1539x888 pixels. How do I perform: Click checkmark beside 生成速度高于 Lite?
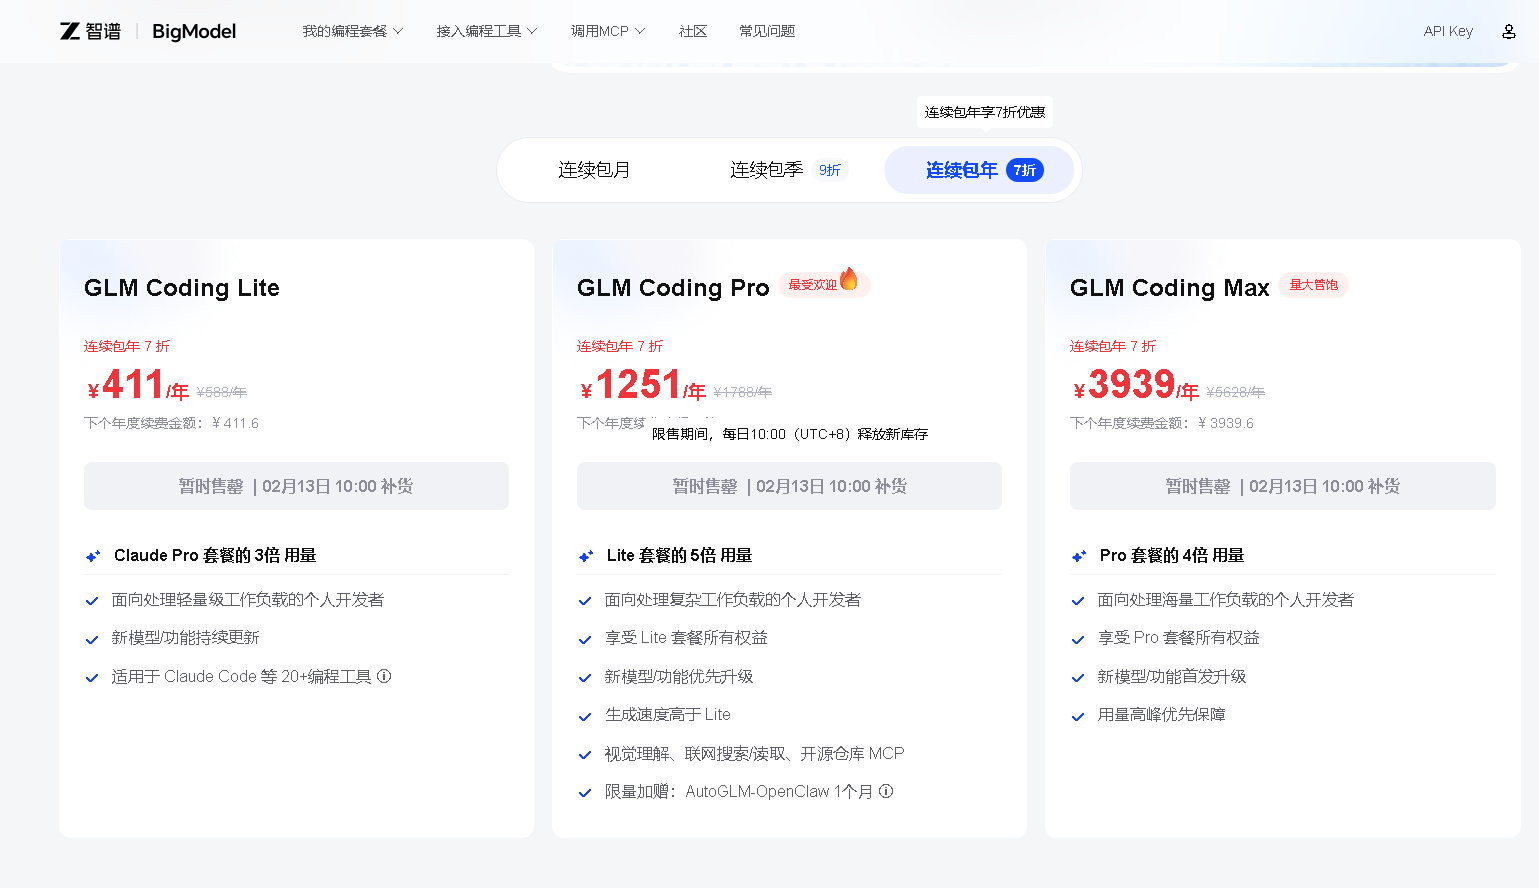click(x=585, y=716)
